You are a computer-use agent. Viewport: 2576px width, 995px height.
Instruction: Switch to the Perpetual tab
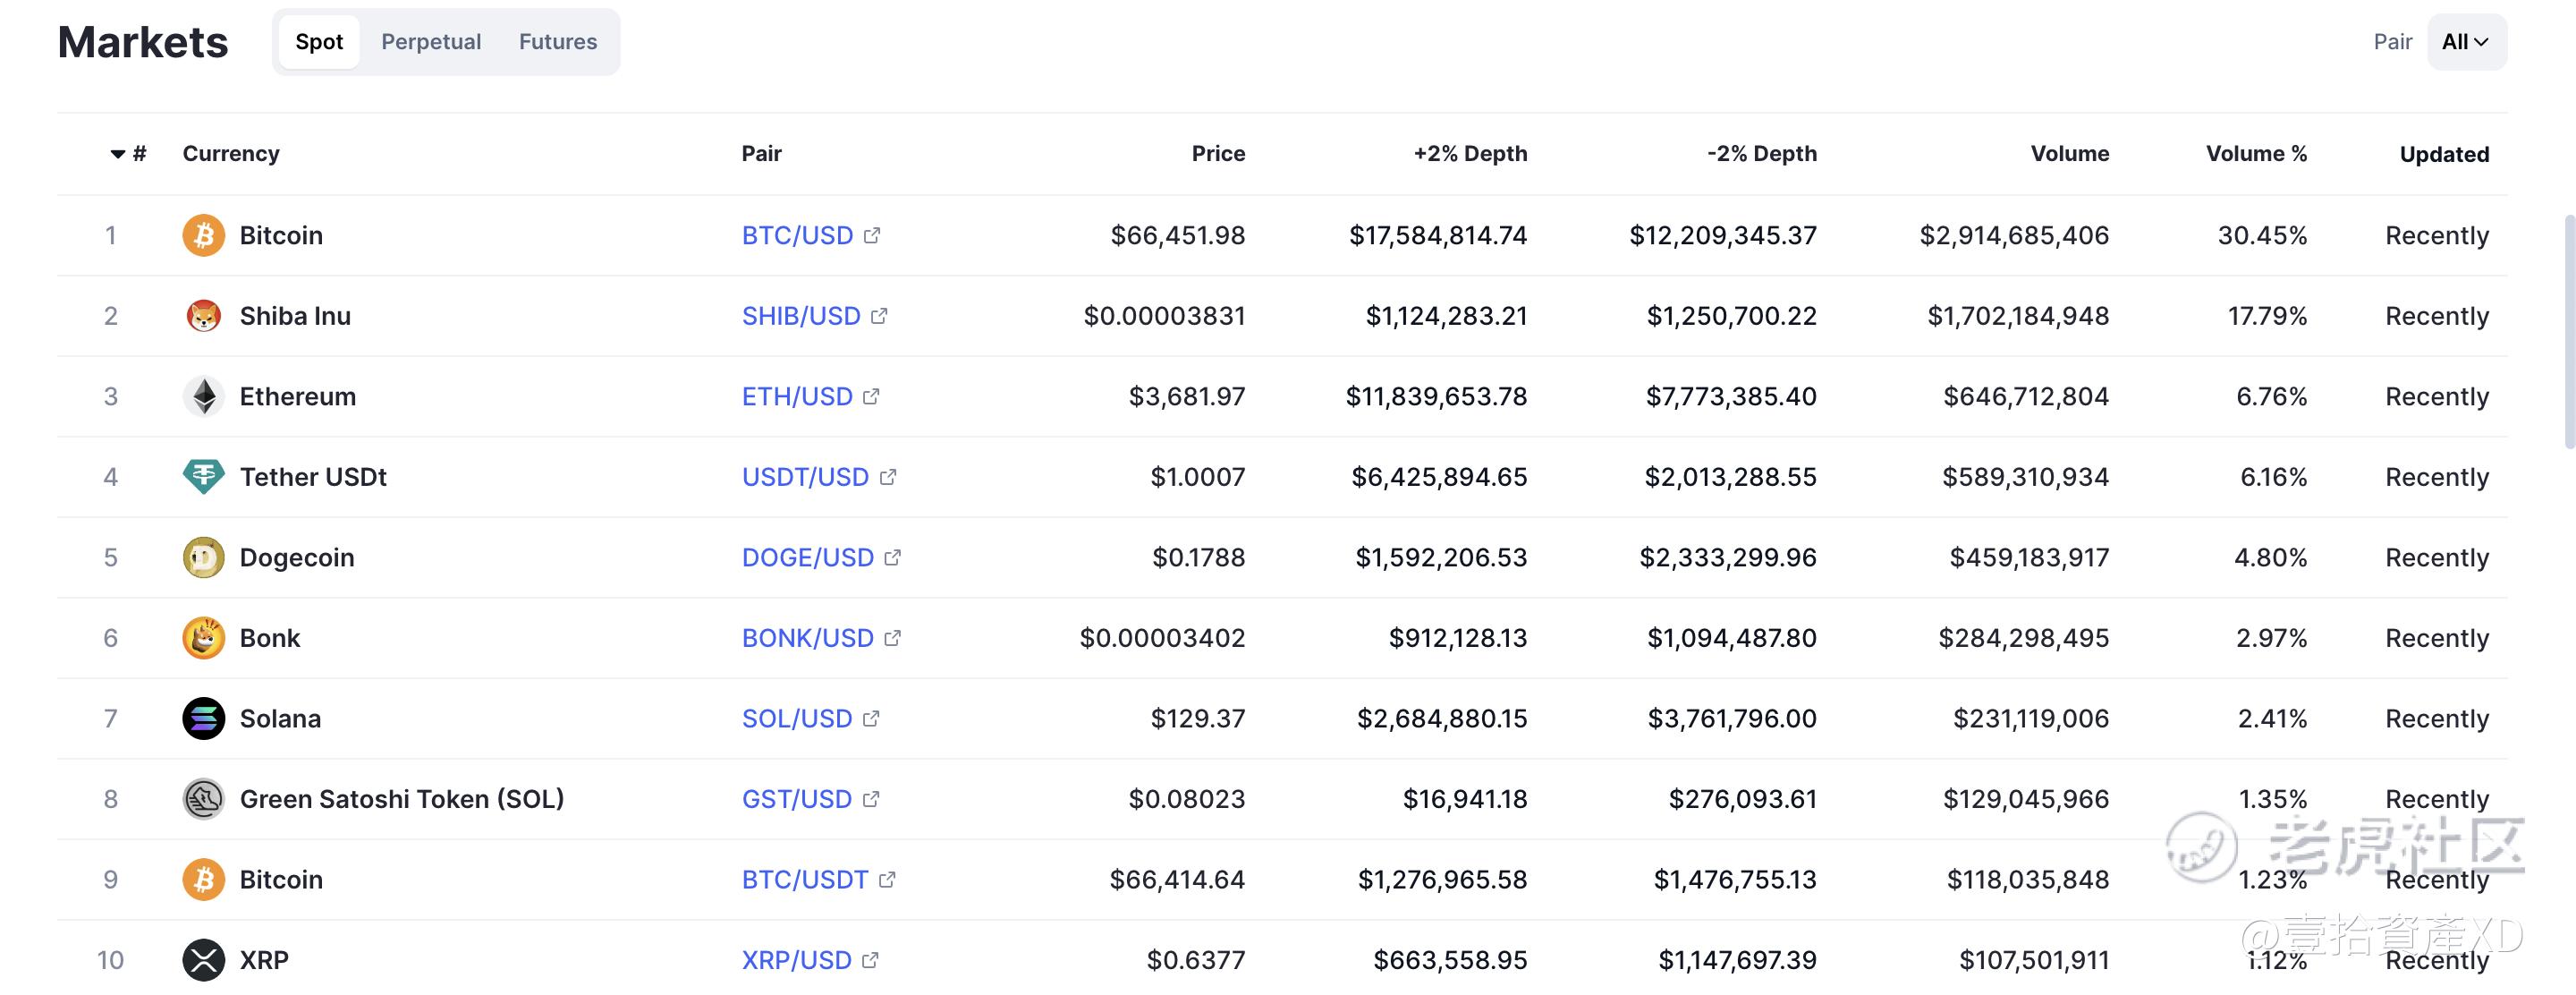pos(431,42)
